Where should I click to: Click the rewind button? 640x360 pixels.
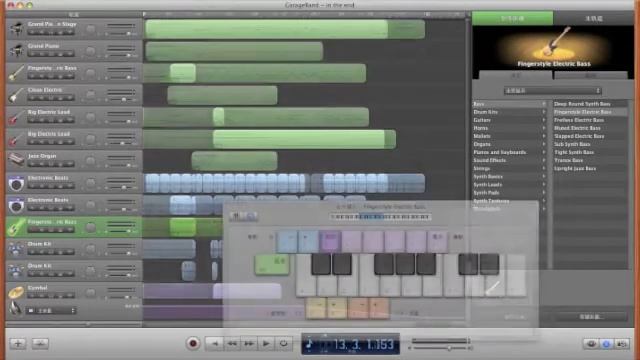(x=231, y=344)
